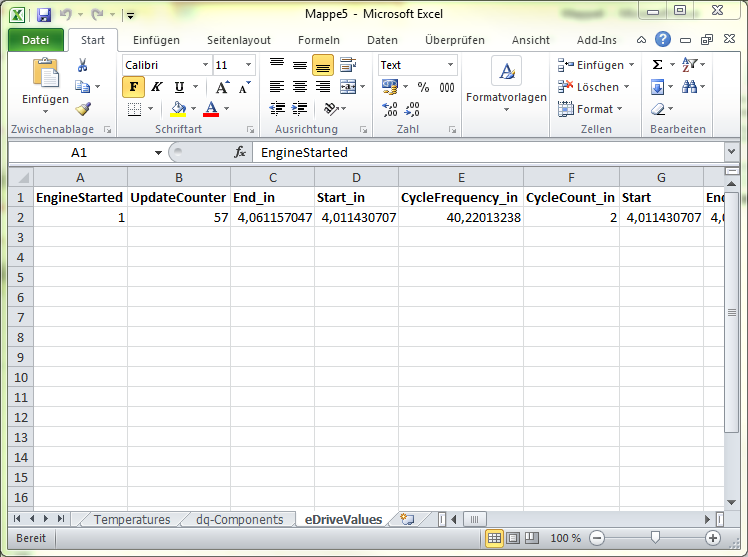Image resolution: width=748 pixels, height=557 pixels.
Task: Click the yellow fill color bucket
Action: coord(178,109)
